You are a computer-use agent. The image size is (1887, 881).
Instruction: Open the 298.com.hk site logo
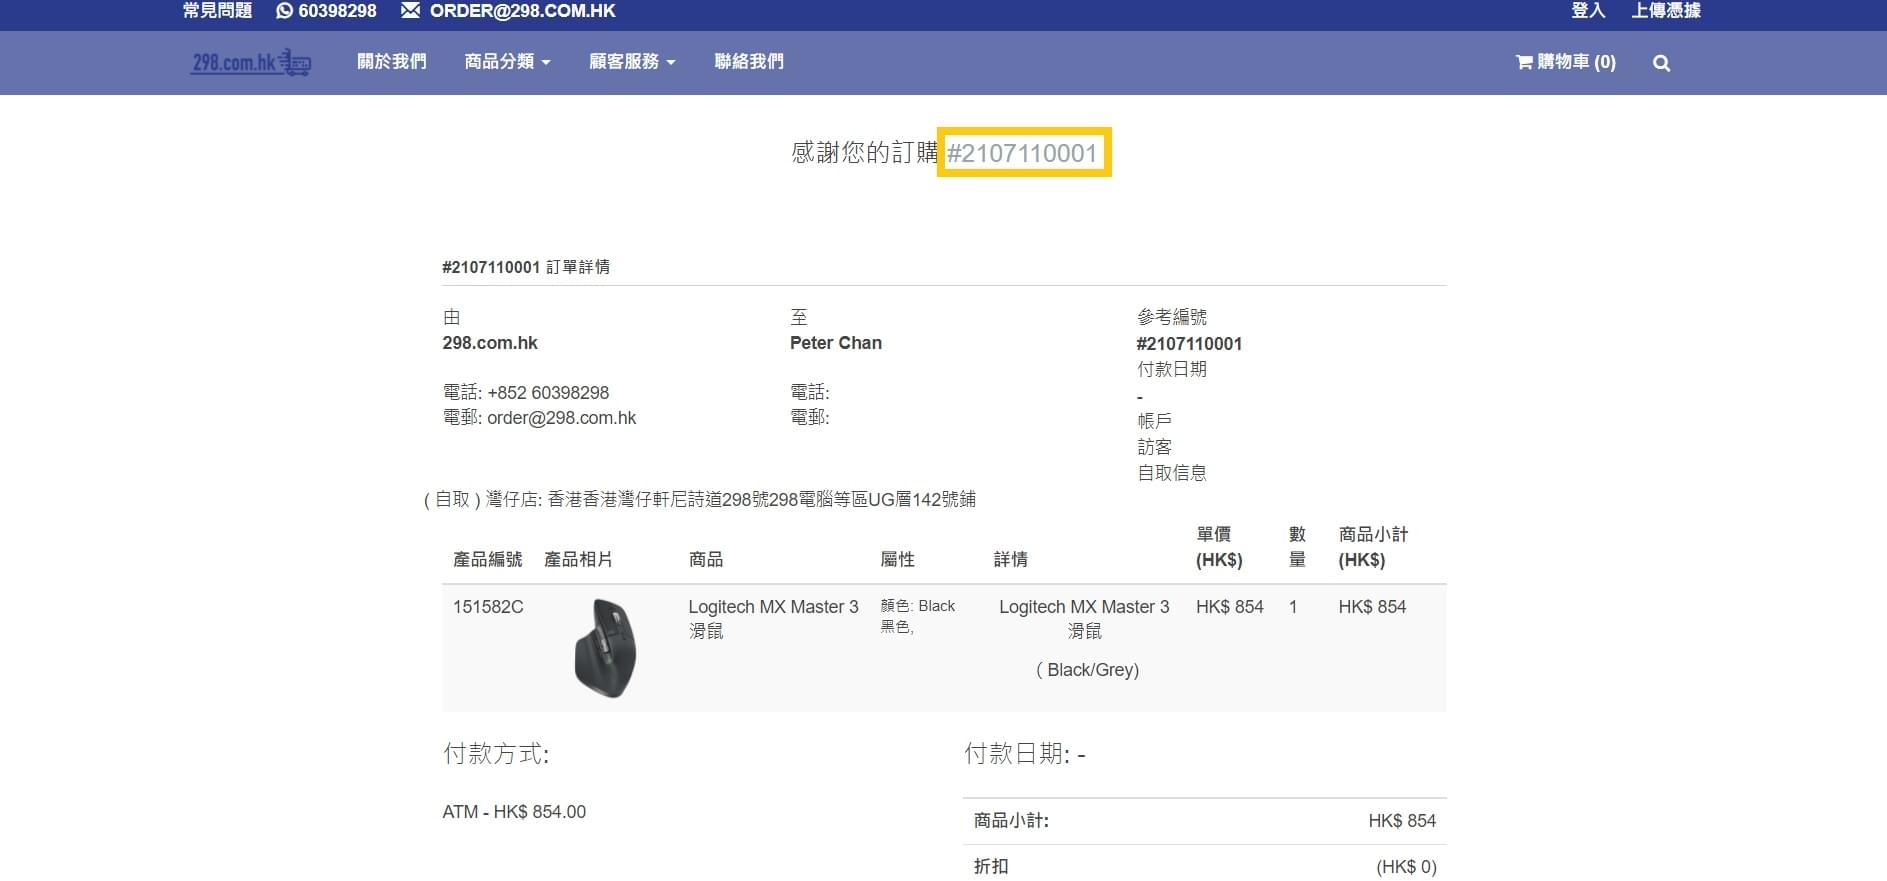tap(251, 62)
